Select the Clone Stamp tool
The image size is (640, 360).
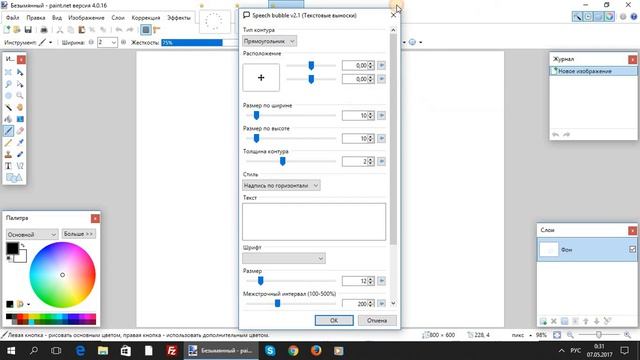tap(8, 154)
